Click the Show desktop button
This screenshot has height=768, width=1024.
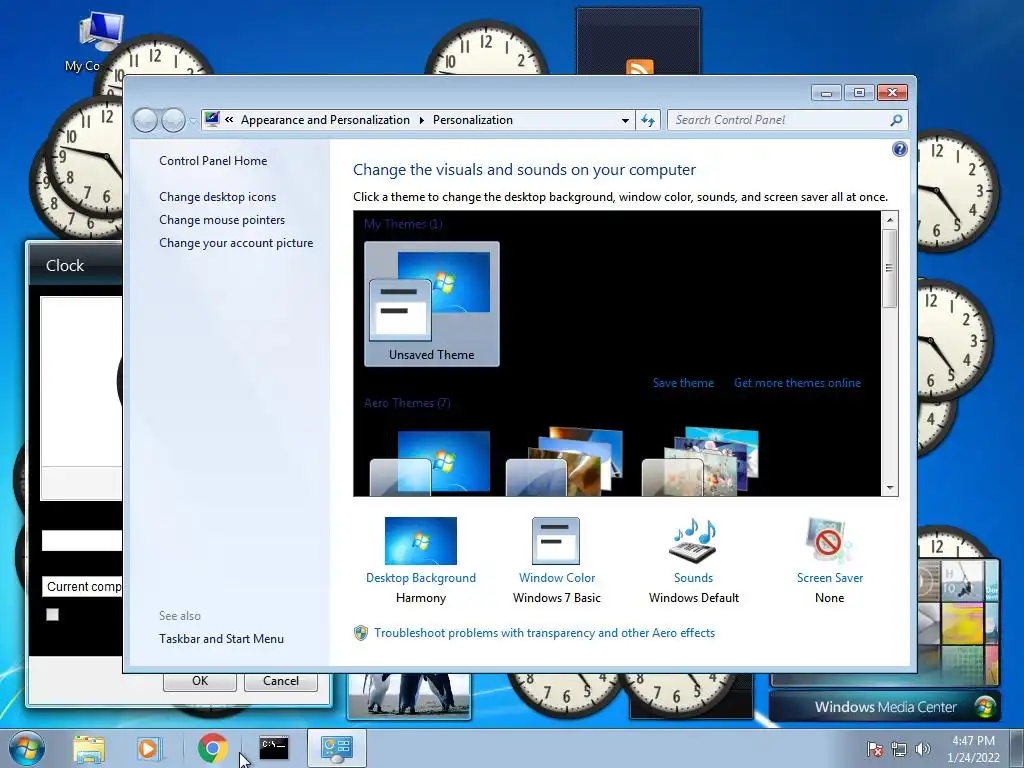pyautogui.click(x=1016, y=748)
